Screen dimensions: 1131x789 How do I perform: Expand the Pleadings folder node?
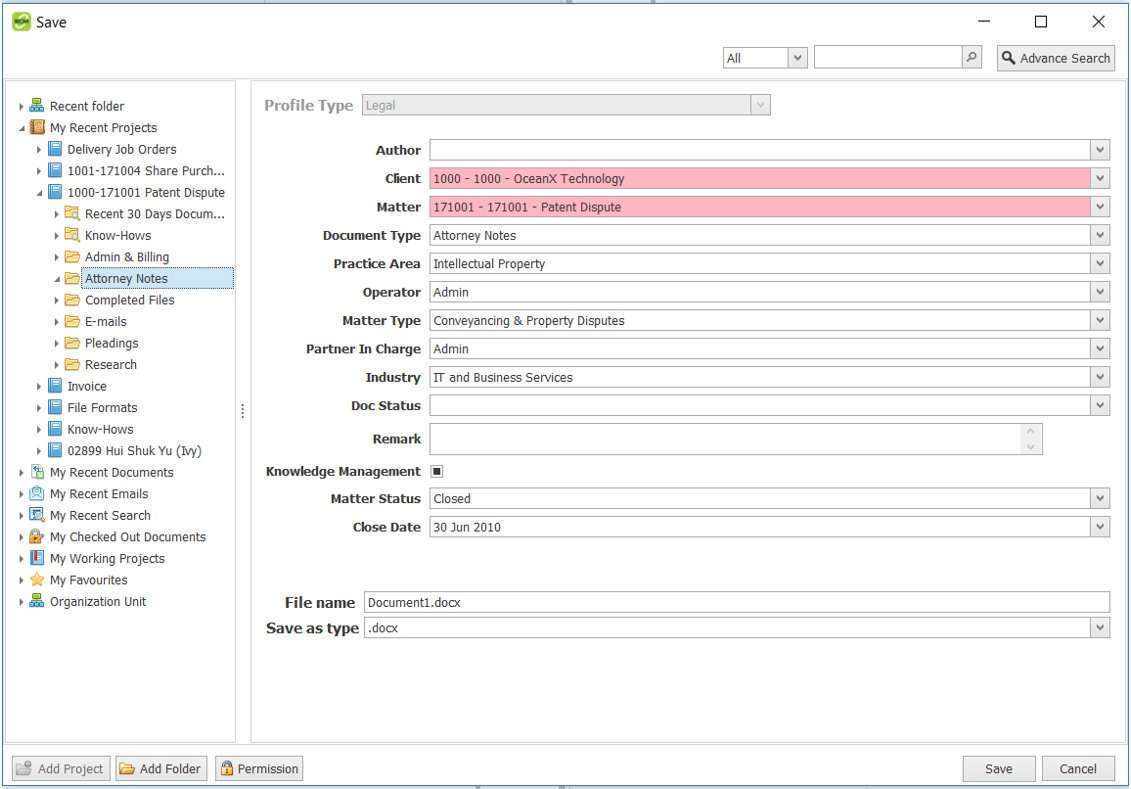click(x=56, y=343)
